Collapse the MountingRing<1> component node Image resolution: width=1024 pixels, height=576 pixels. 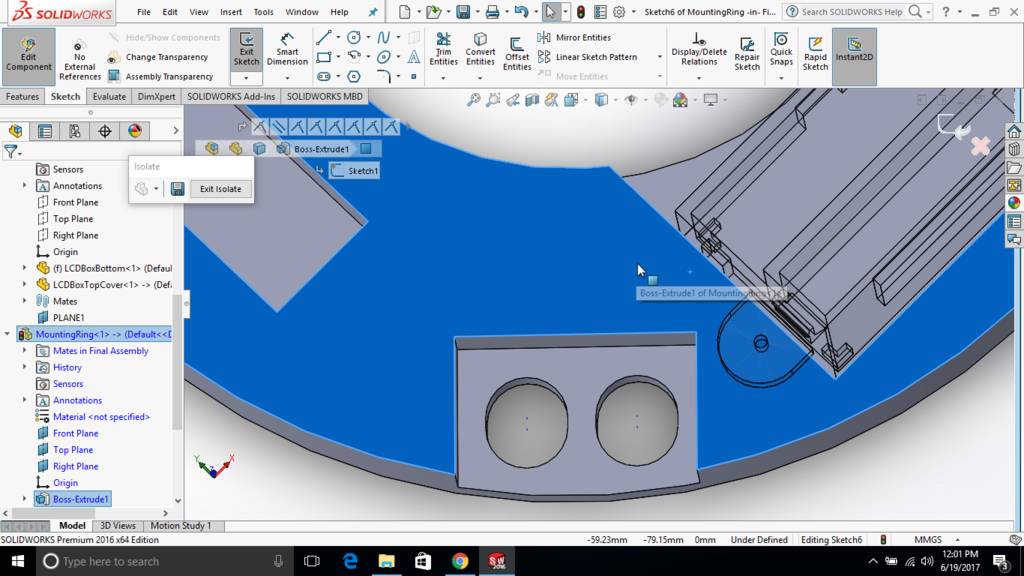7,334
